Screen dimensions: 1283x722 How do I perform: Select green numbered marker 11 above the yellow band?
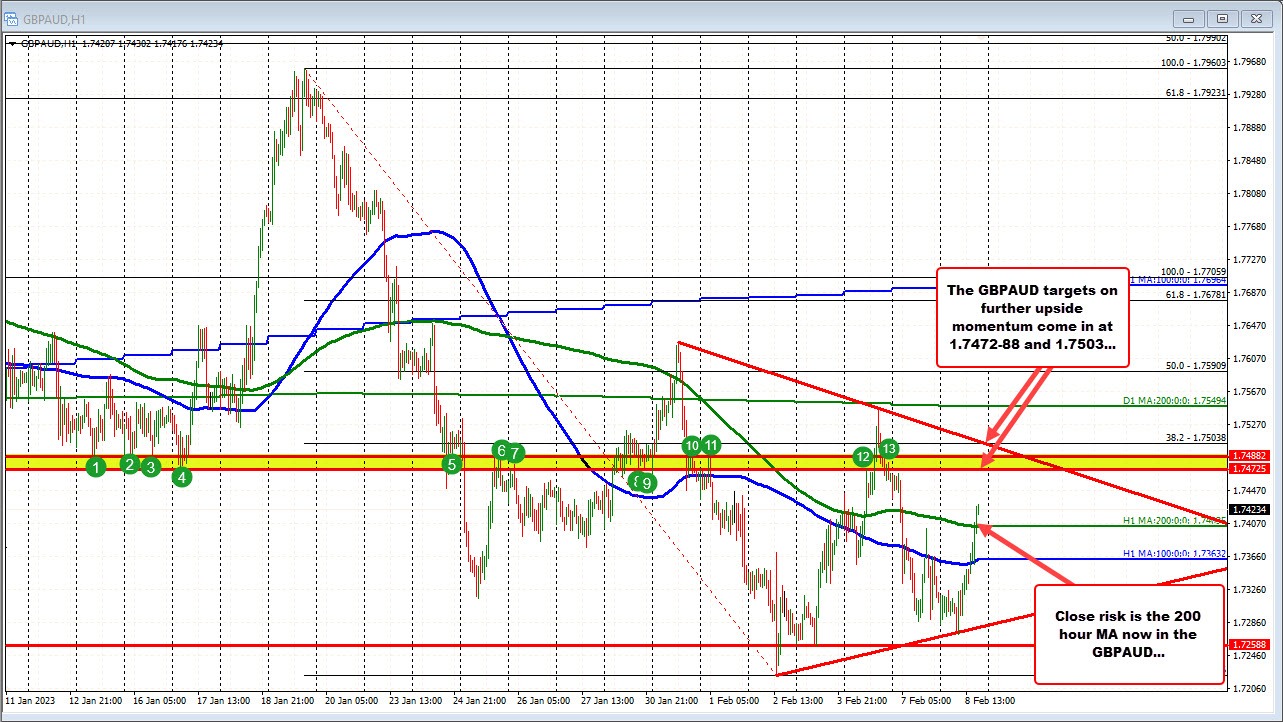point(711,446)
